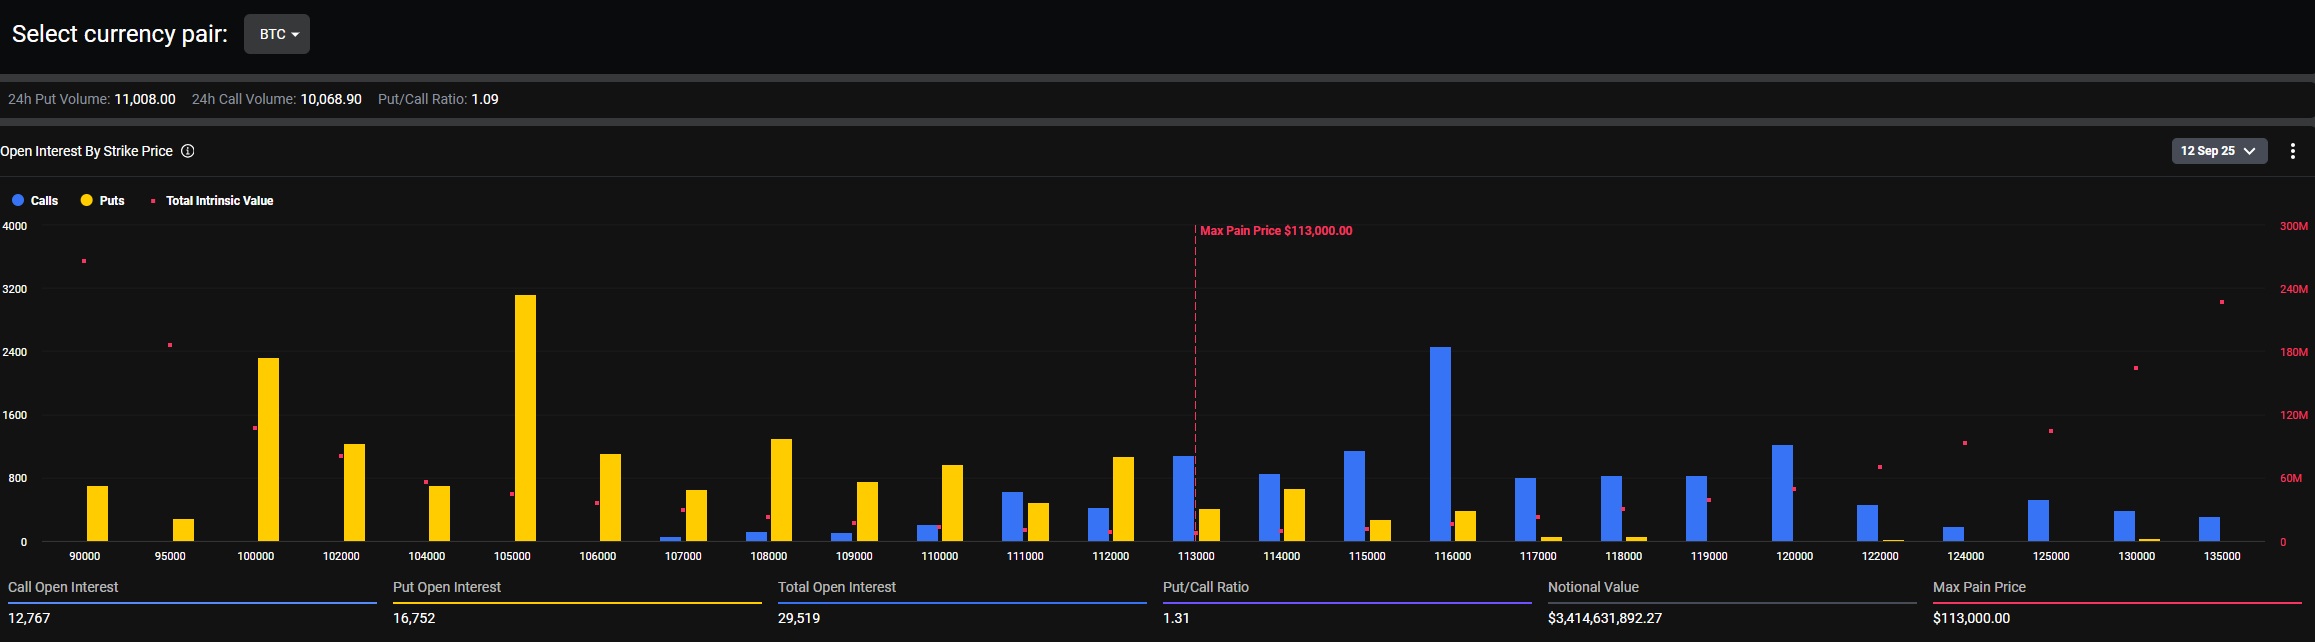The width and height of the screenshot is (2315, 642).
Task: Click the Max Pain Price $113,000.00 label
Action: [1276, 231]
